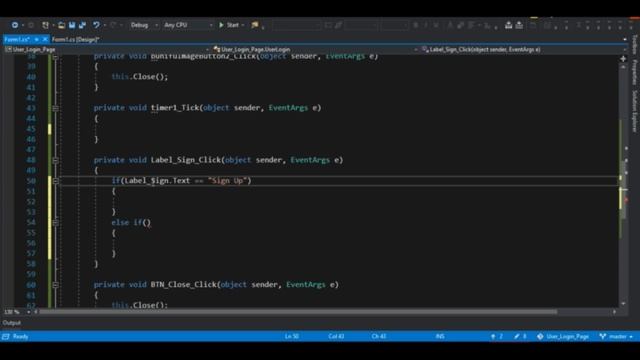Open the Label_Sign_Click member dropdown
Image resolution: width=640 pixels, height=360 pixels.
point(524,49)
